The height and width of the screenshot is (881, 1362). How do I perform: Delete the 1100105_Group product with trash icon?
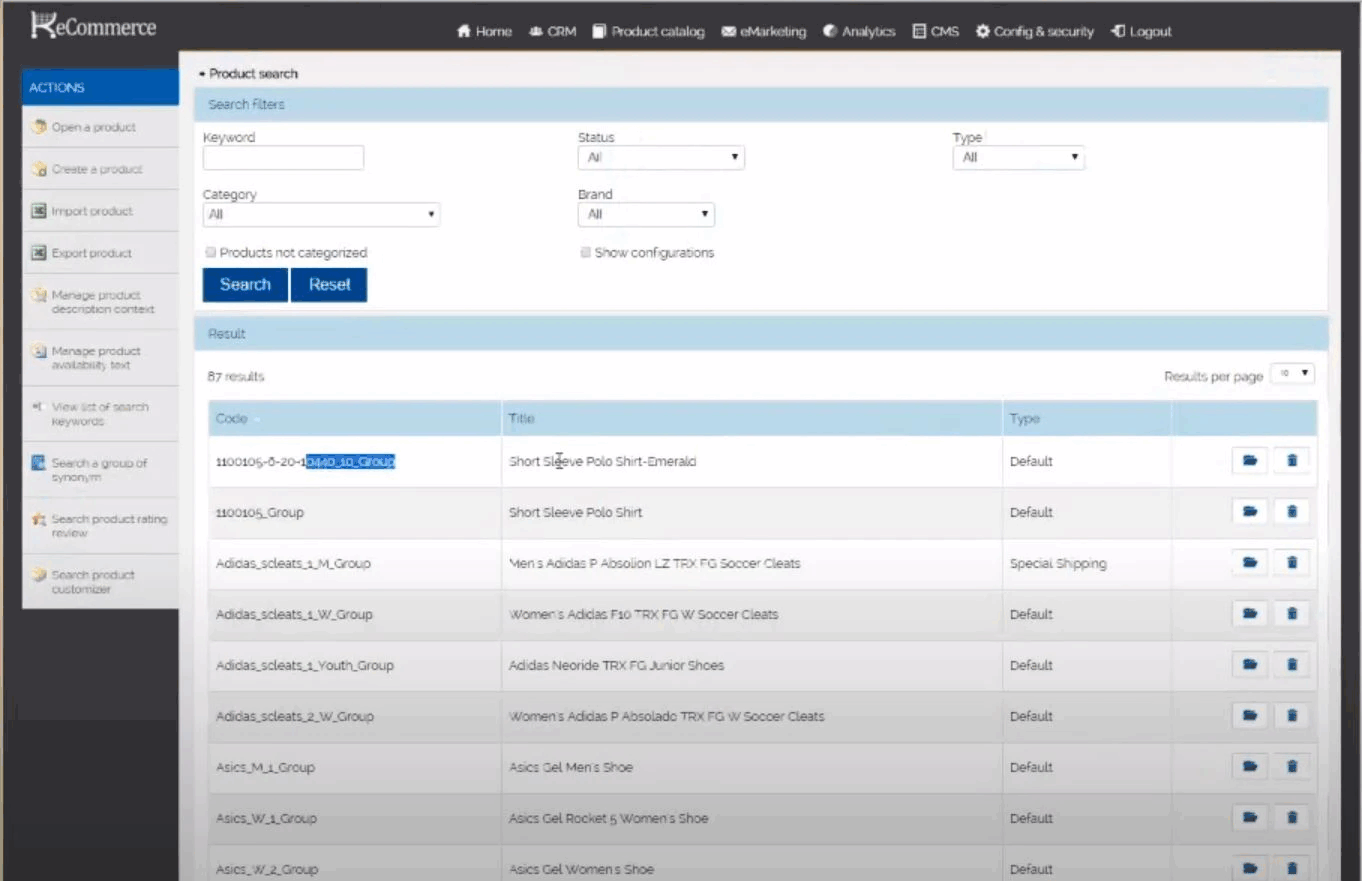1291,511
